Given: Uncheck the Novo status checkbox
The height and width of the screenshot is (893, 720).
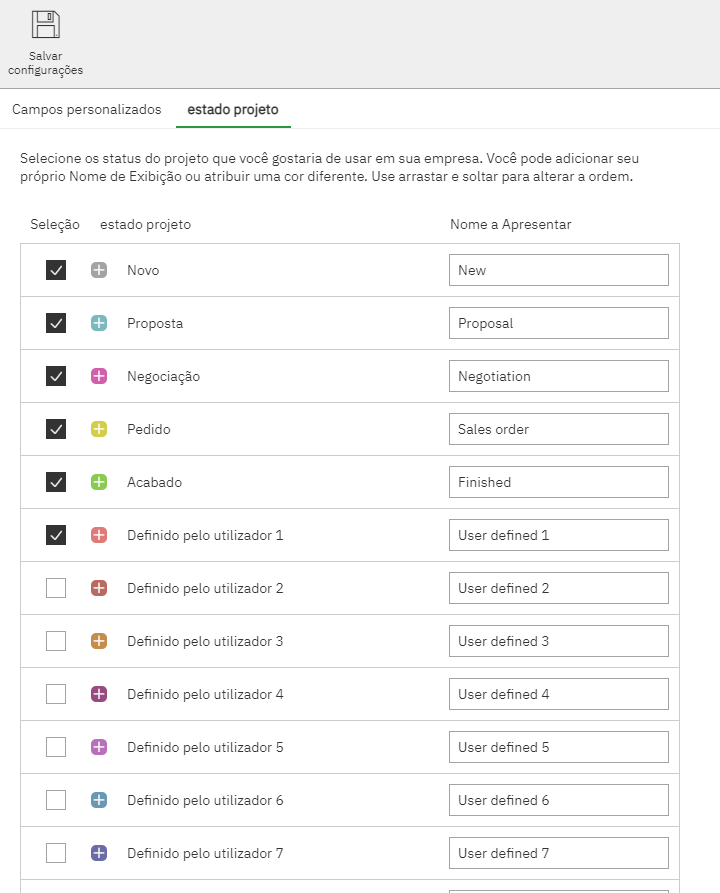Looking at the screenshot, I should [56, 270].
